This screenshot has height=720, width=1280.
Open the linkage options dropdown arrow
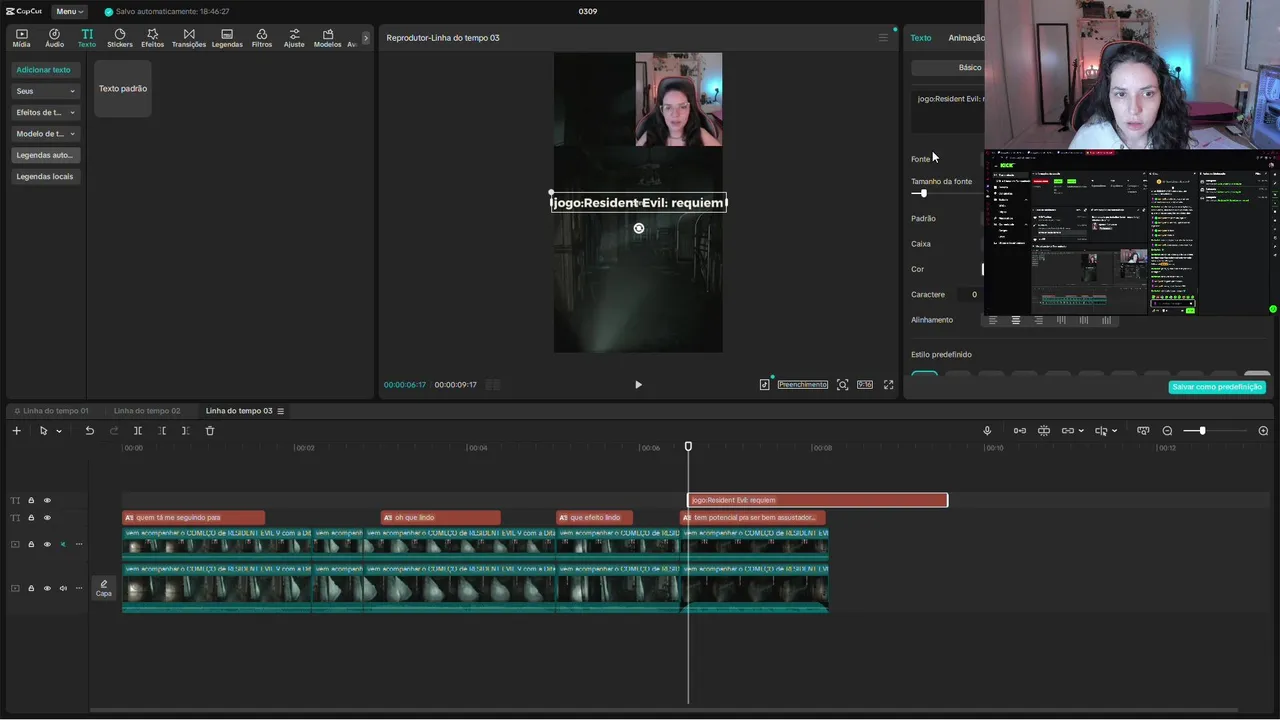pos(1082,431)
